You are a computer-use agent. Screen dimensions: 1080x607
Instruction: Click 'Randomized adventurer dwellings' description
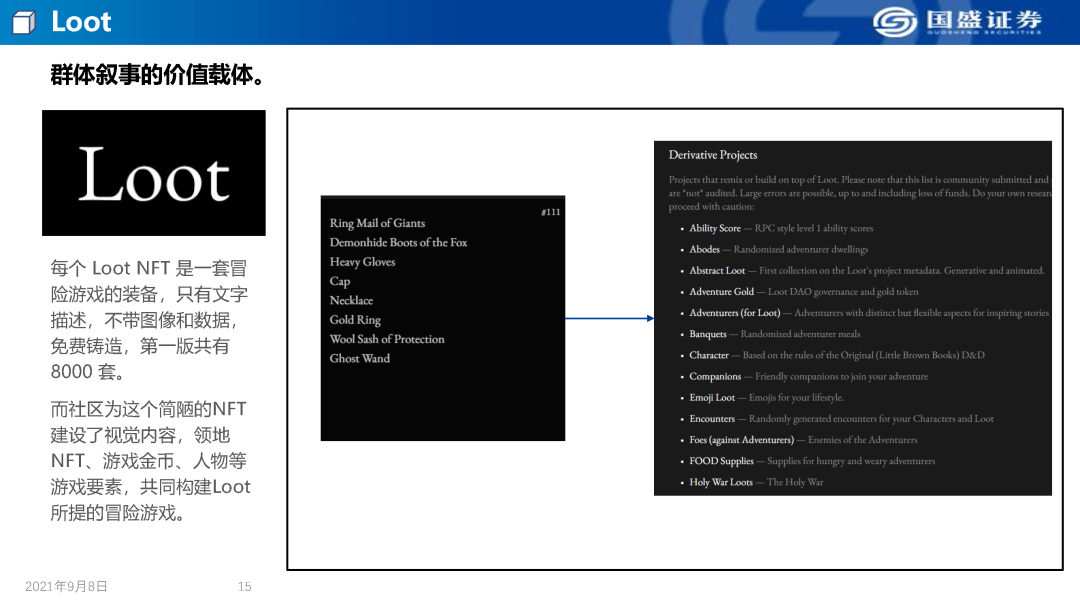[801, 249]
